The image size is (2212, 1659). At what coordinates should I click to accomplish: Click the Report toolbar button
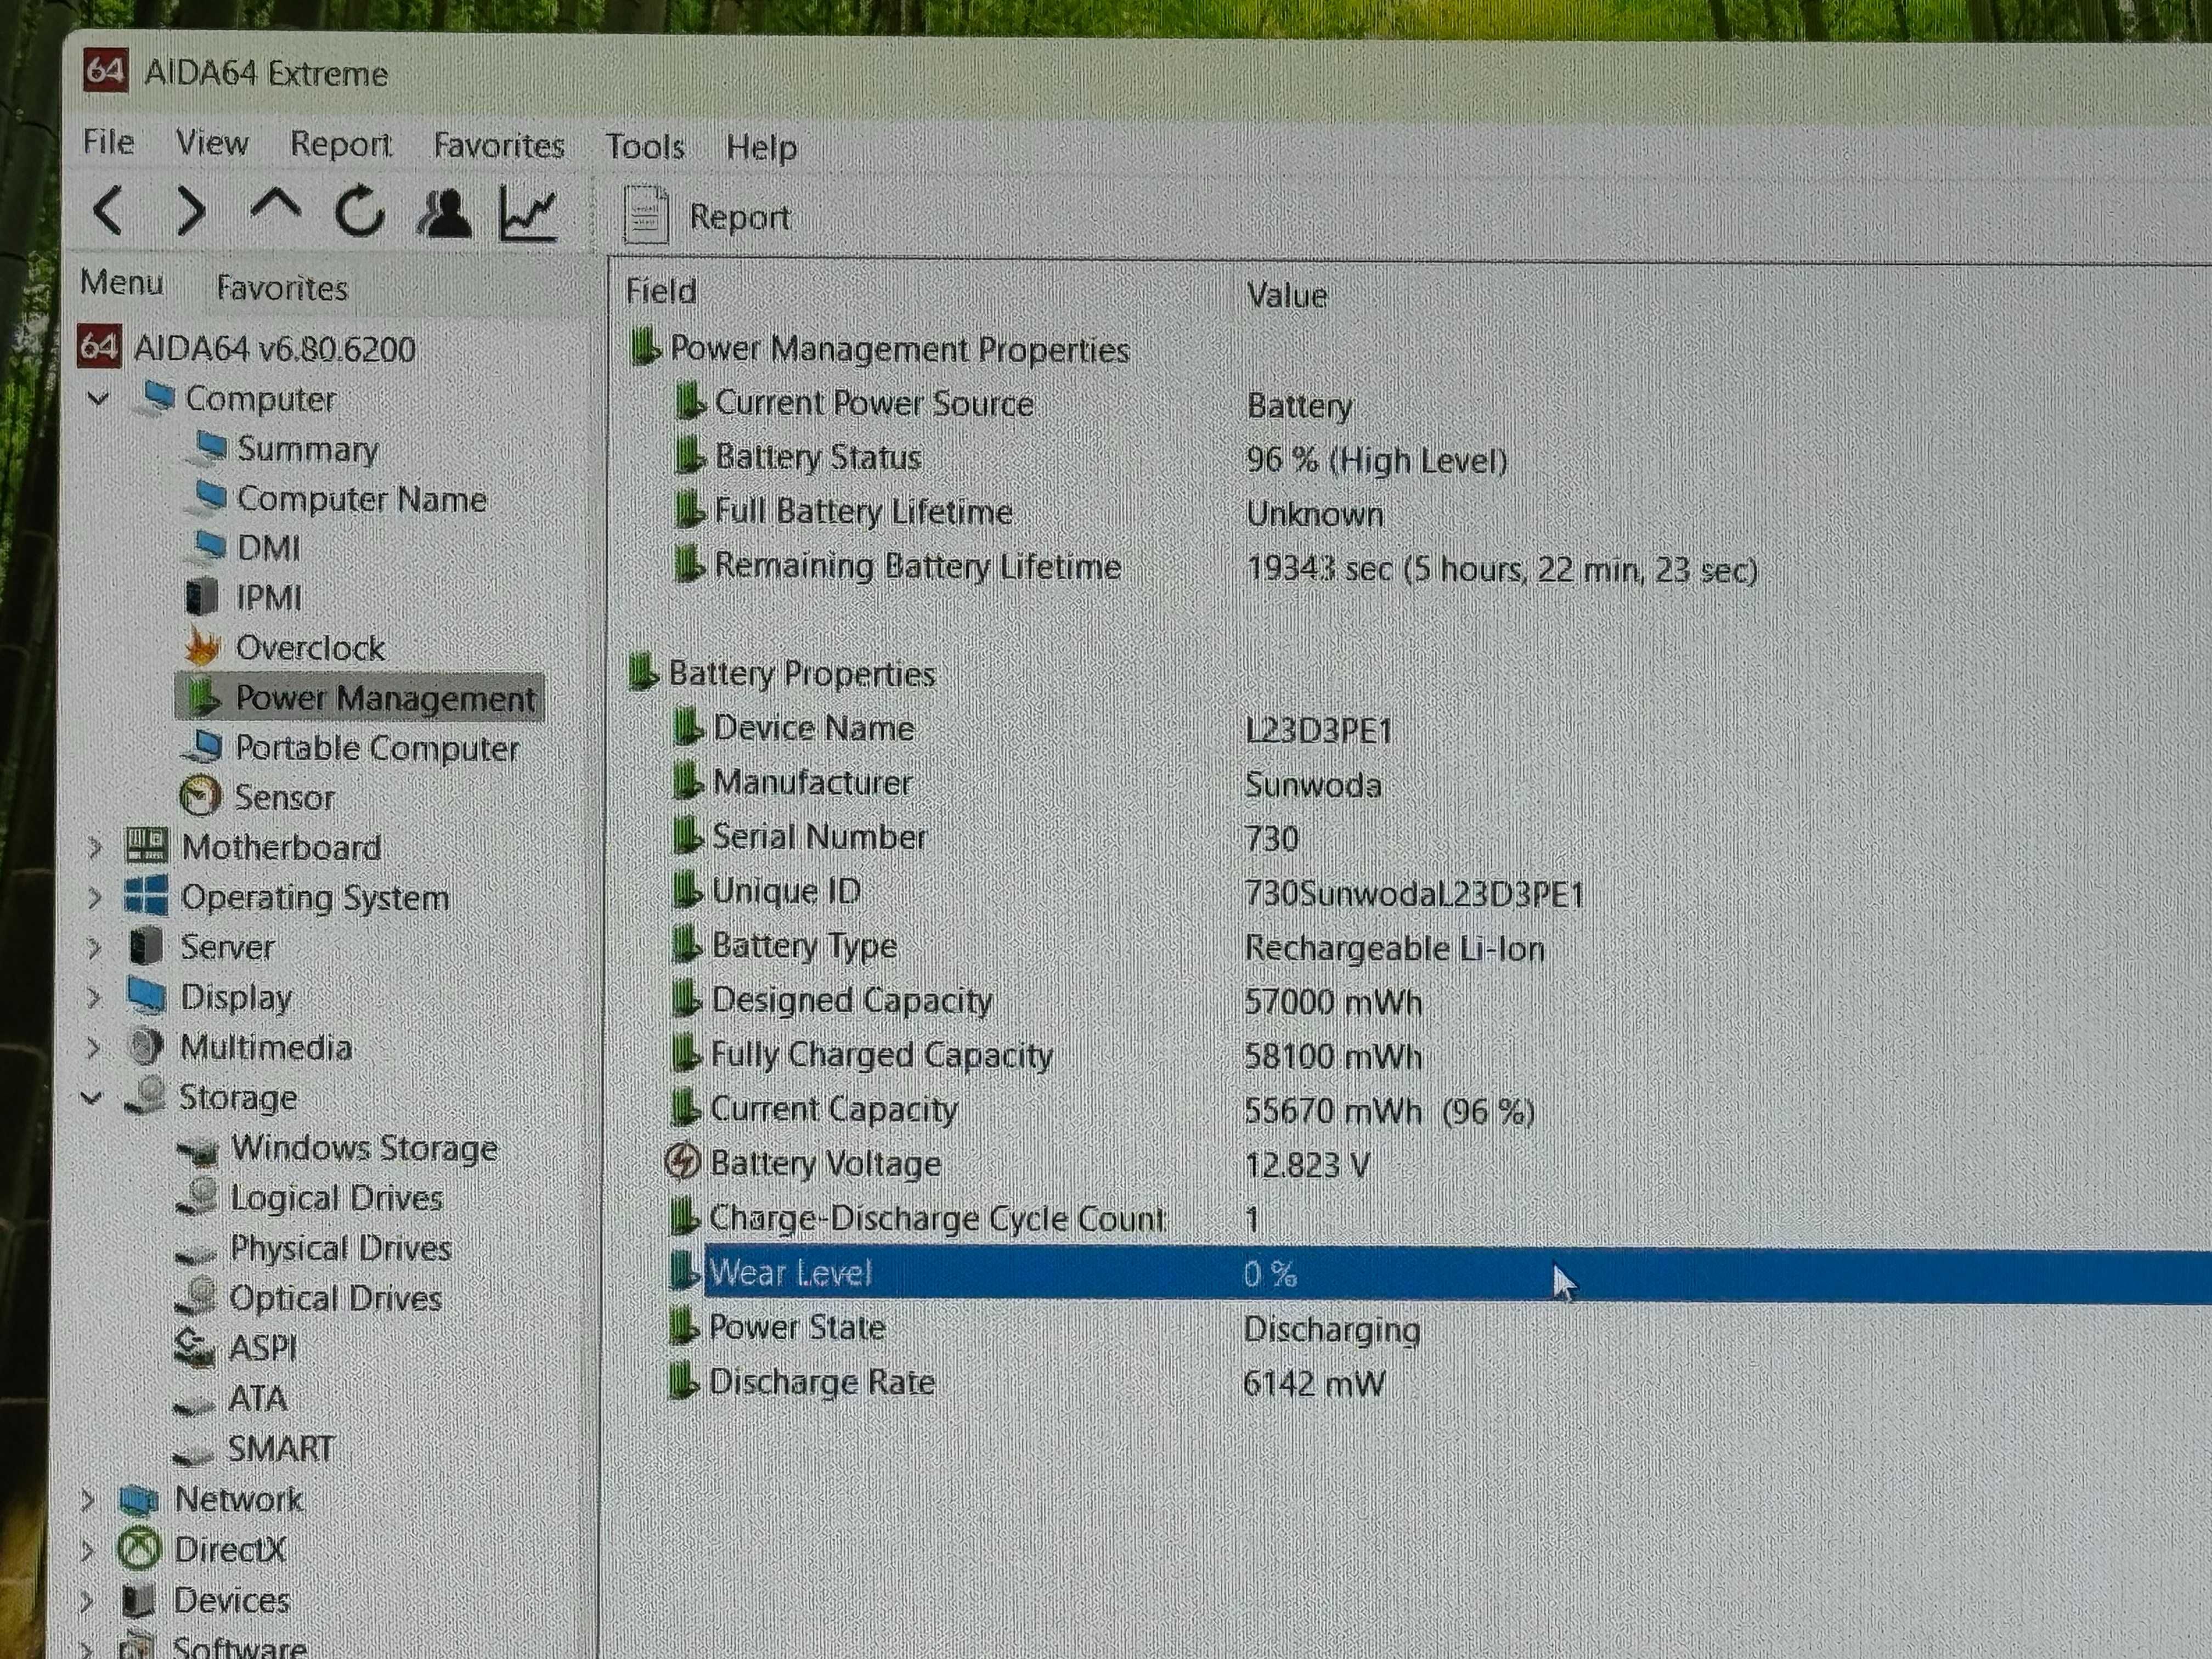click(x=707, y=216)
